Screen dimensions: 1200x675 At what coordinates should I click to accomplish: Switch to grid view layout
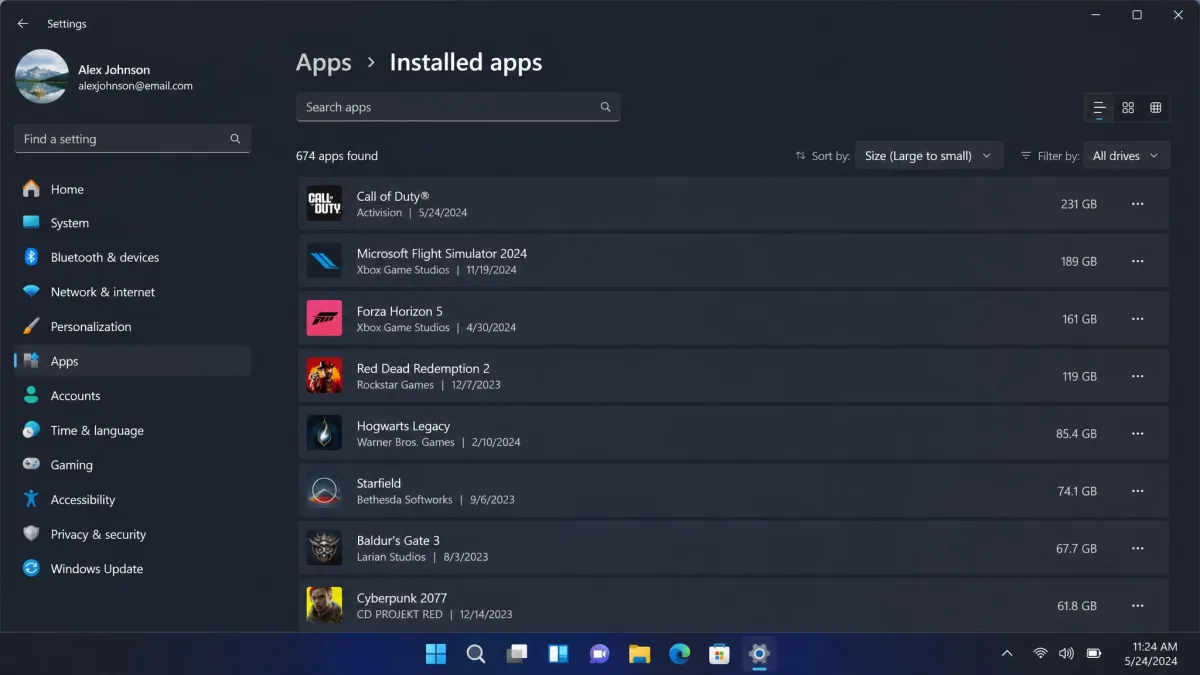click(1128, 107)
